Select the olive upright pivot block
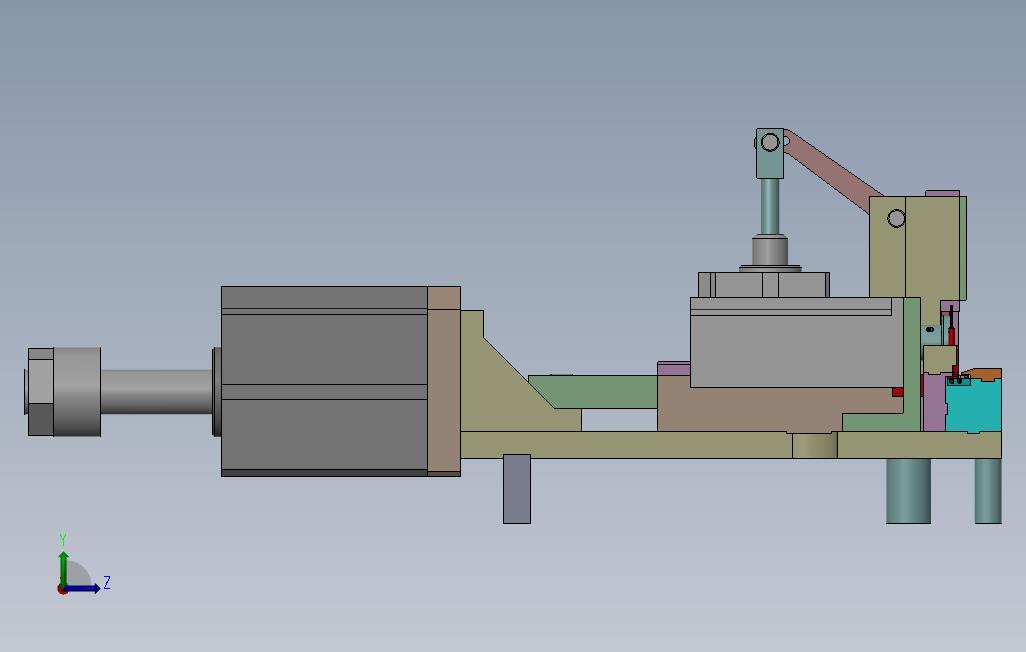This screenshot has height=652, width=1026. point(916,247)
